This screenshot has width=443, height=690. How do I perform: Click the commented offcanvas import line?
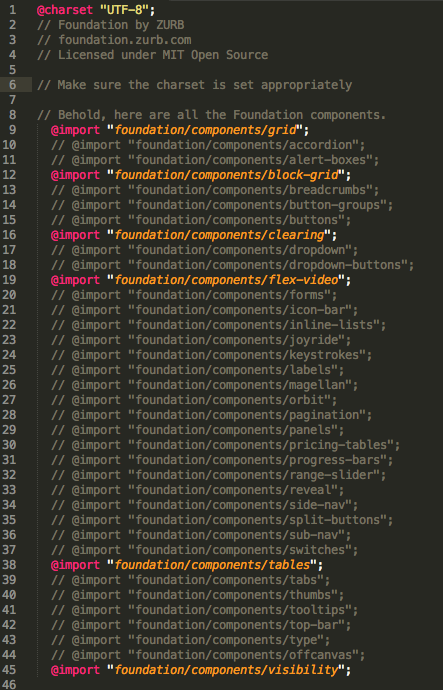(x=208, y=655)
